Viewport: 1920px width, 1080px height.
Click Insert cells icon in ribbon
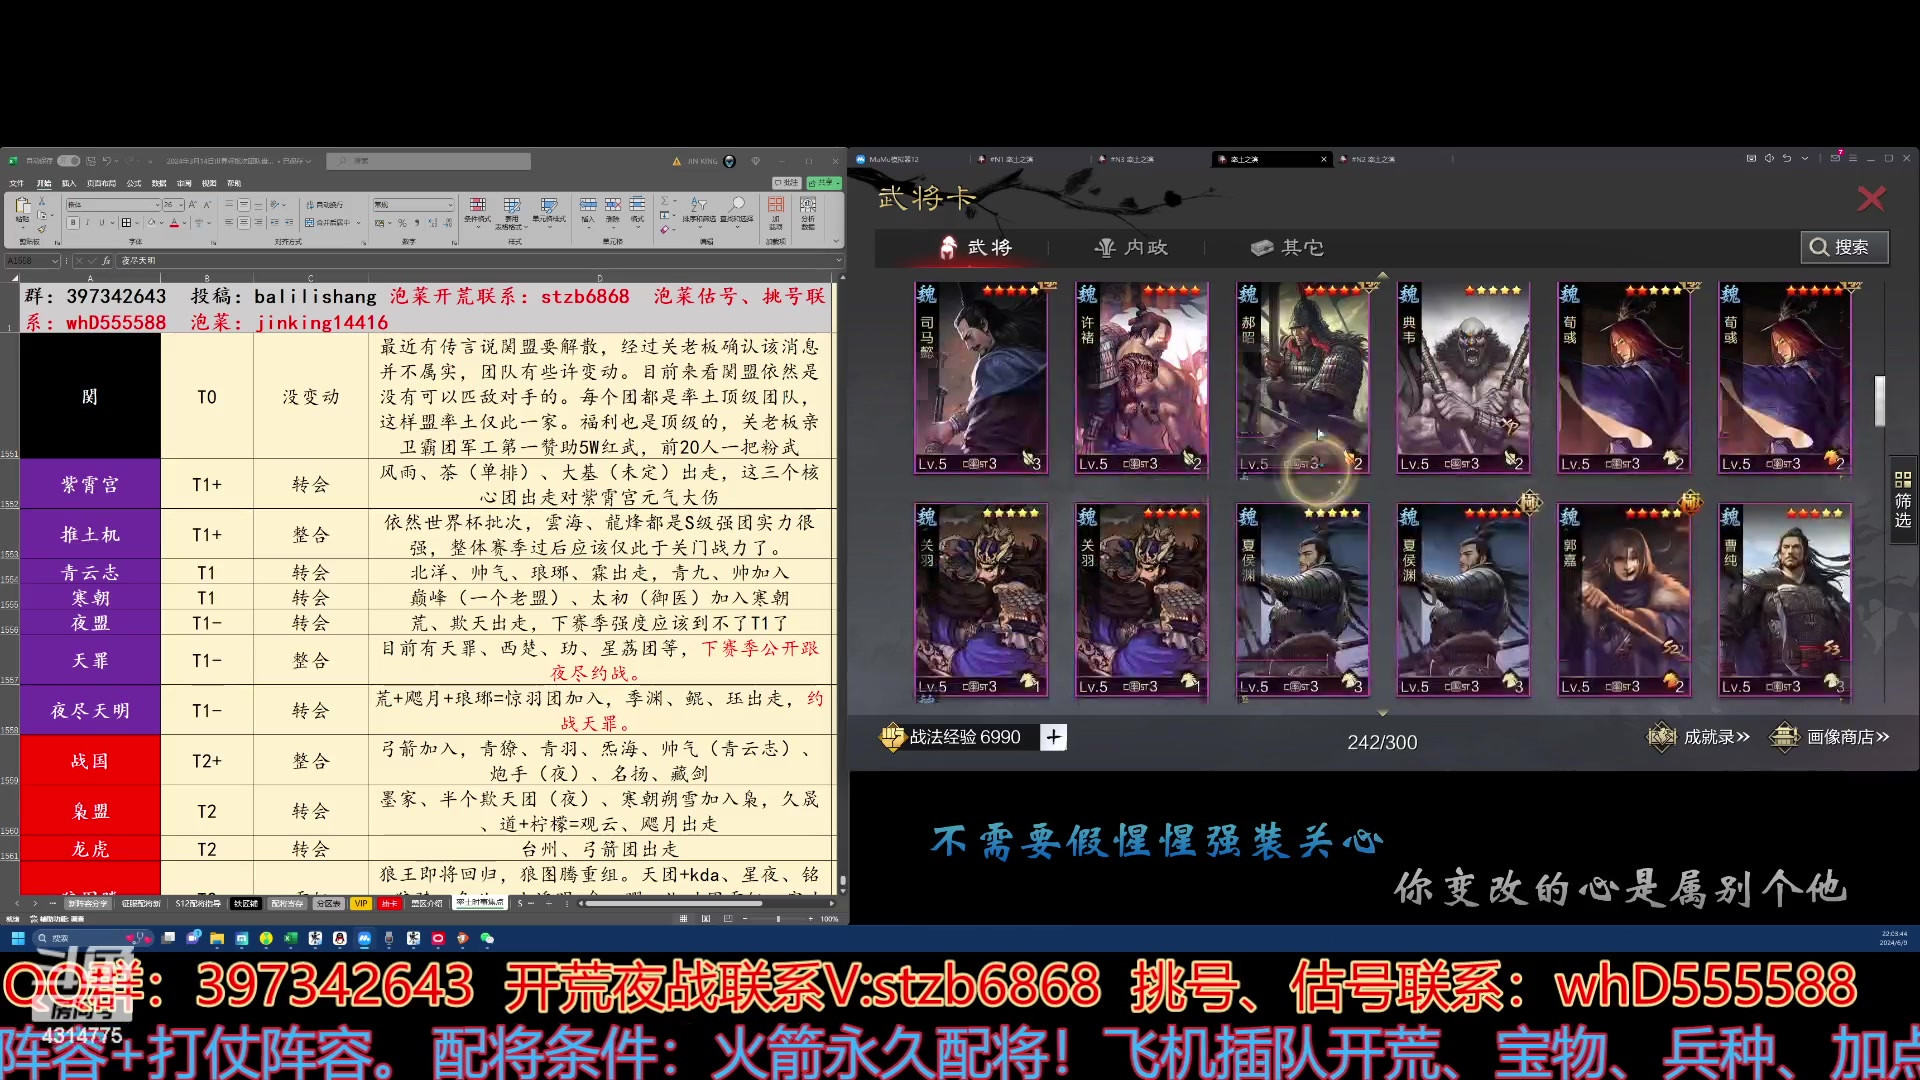[588, 205]
